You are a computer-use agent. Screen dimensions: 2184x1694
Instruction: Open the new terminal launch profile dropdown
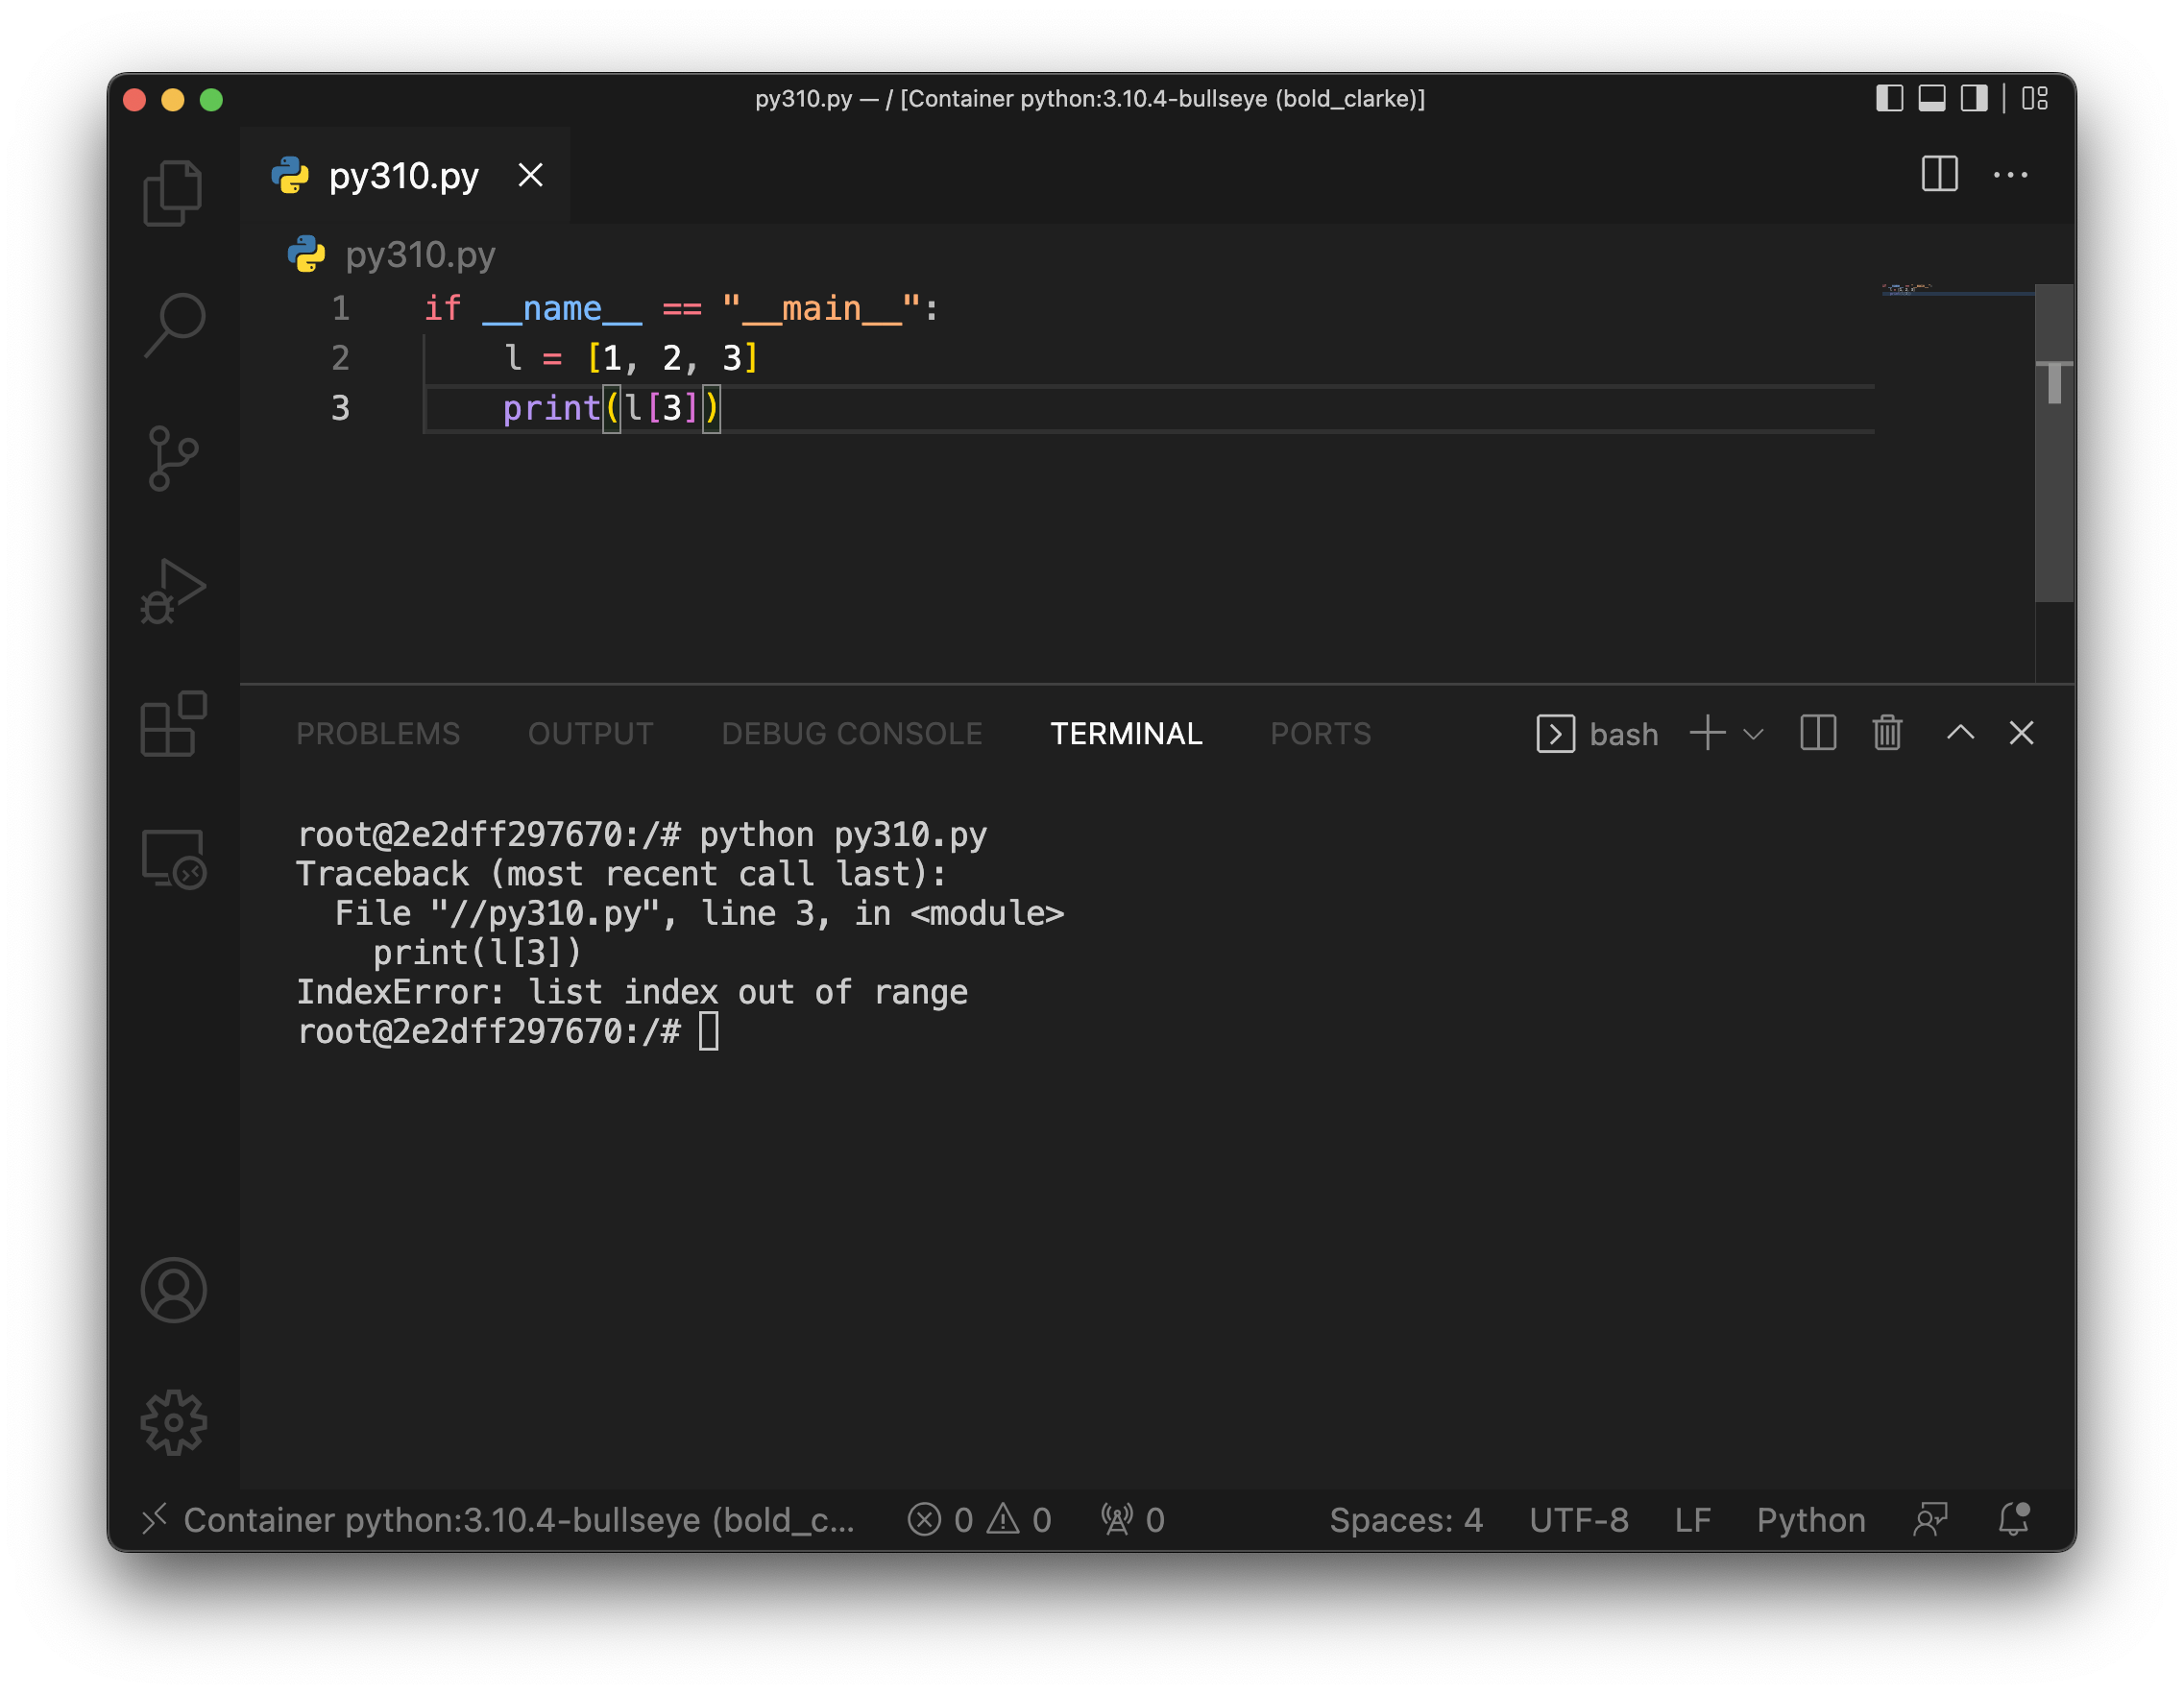click(1753, 734)
